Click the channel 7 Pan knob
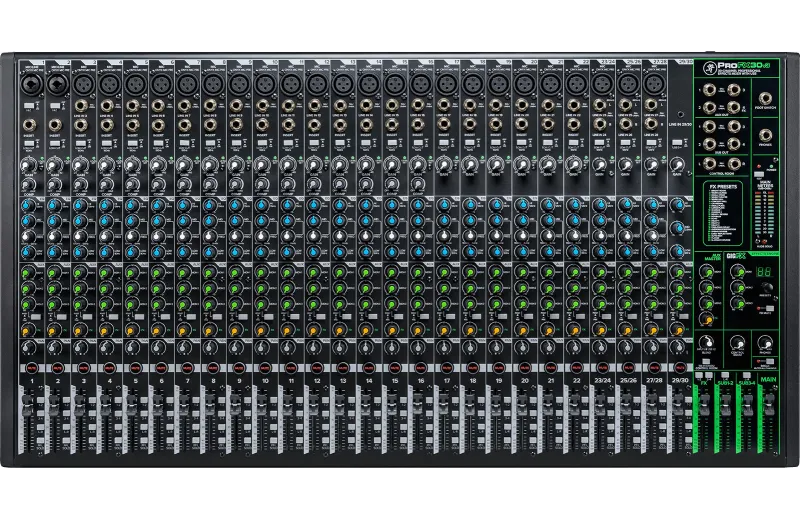The image size is (800, 520). coord(185,349)
